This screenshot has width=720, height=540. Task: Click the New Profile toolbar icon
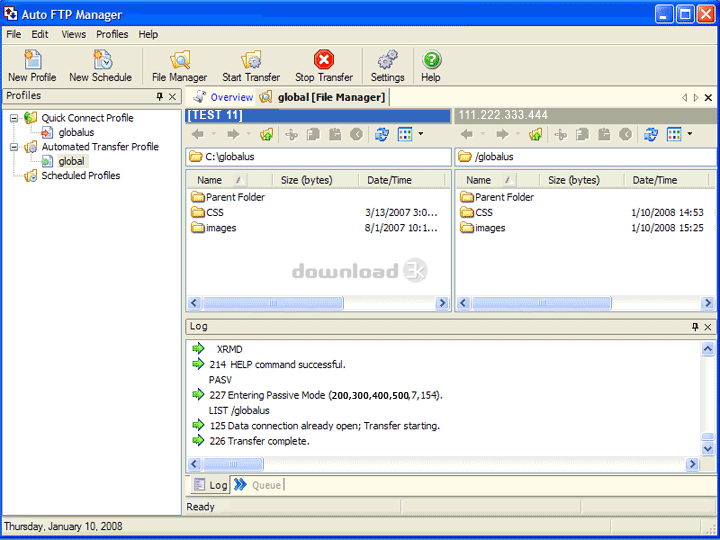(x=32, y=66)
